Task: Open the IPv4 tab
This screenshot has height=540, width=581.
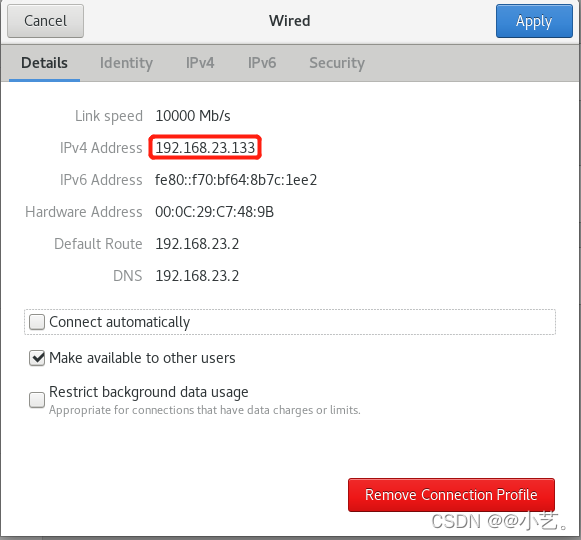Action: point(200,63)
